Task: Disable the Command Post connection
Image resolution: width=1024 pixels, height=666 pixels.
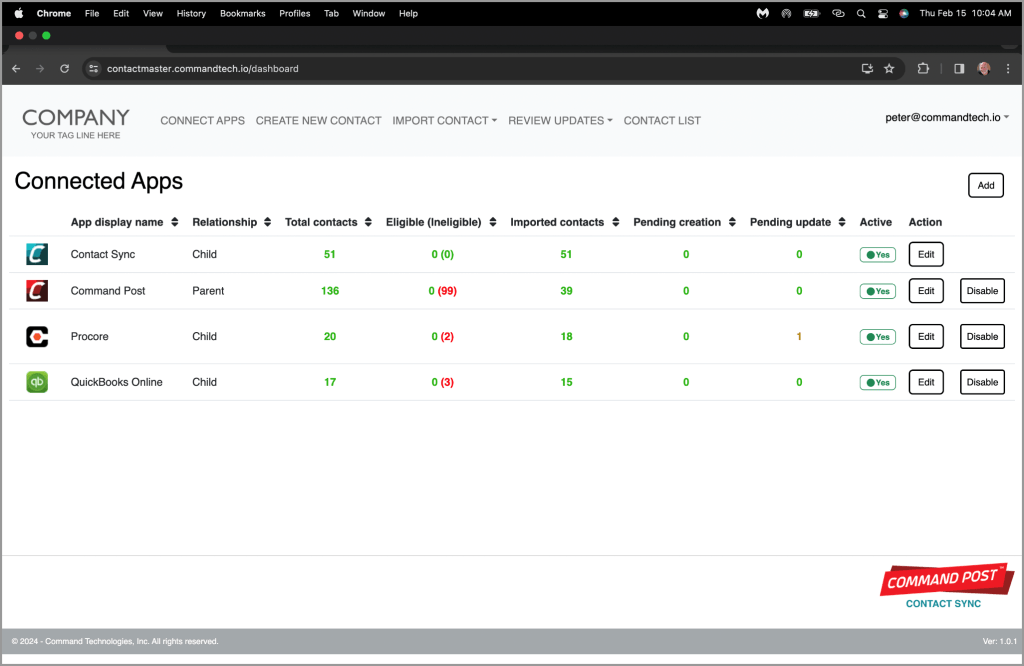Action: point(982,290)
